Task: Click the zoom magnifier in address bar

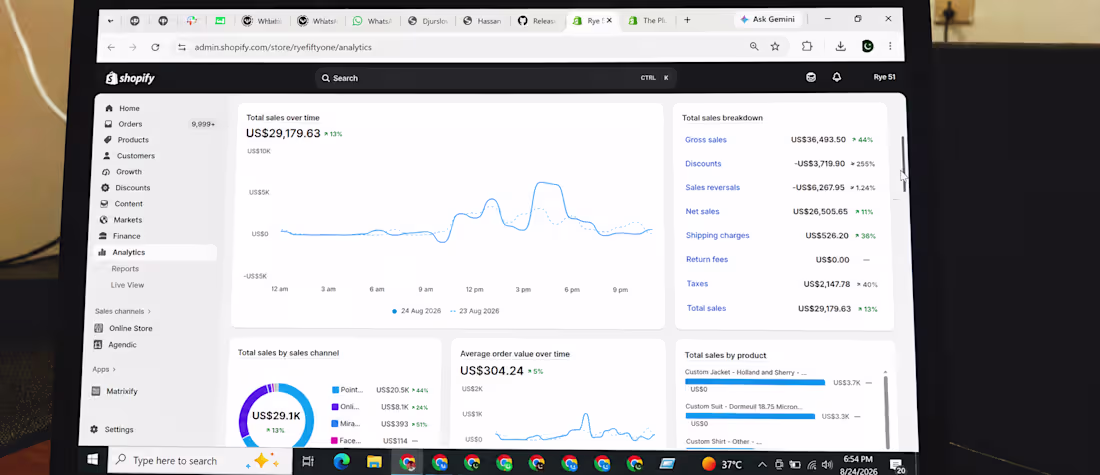Action: click(753, 46)
